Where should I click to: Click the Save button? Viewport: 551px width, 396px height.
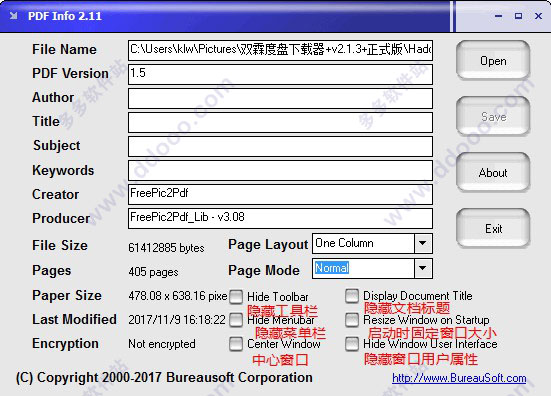click(493, 117)
